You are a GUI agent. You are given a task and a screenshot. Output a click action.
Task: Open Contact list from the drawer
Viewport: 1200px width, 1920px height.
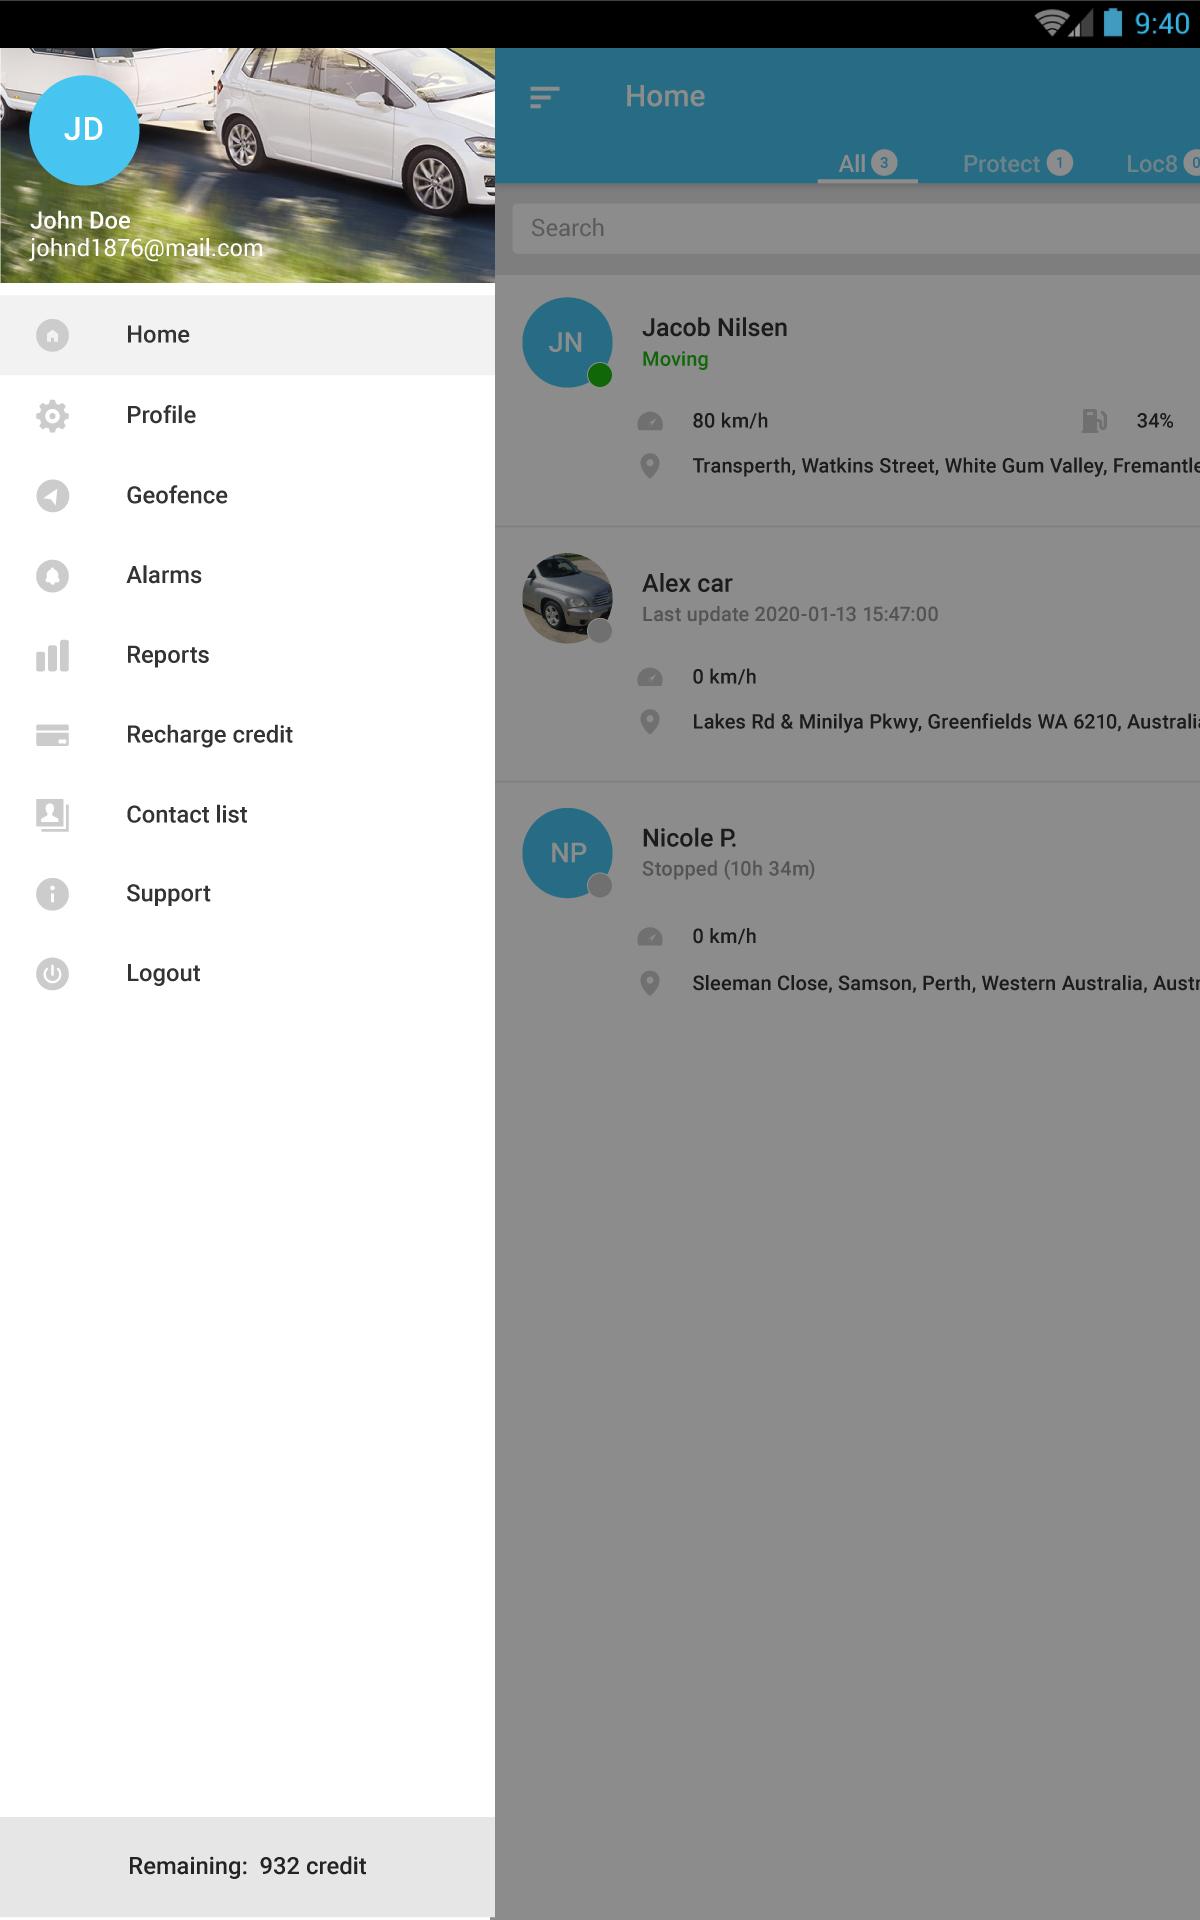click(247, 815)
